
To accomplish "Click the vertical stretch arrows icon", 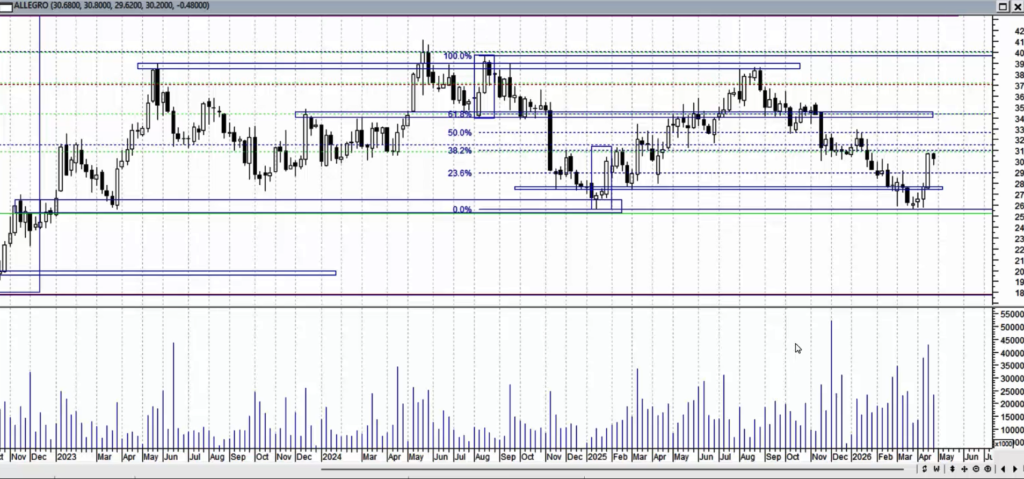I will pyautogui.click(x=950, y=468).
